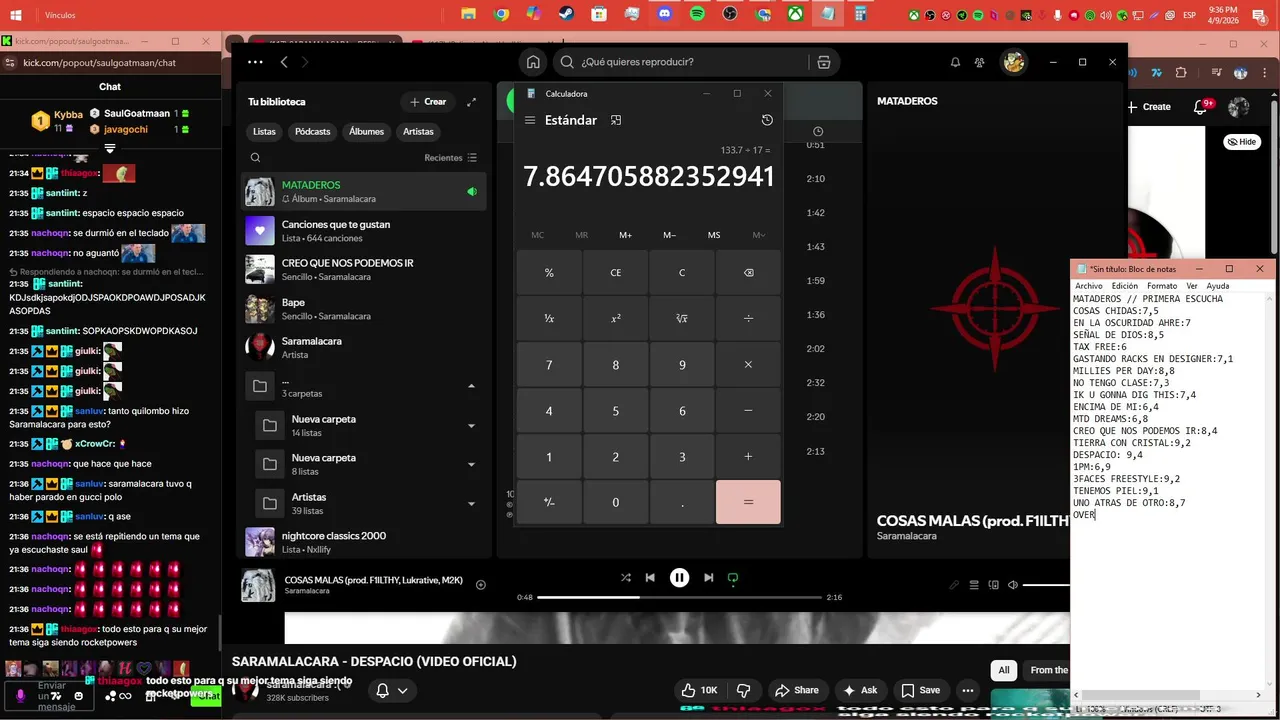The image size is (1280, 720).
Task: Click the Spotify search box
Action: (680, 62)
